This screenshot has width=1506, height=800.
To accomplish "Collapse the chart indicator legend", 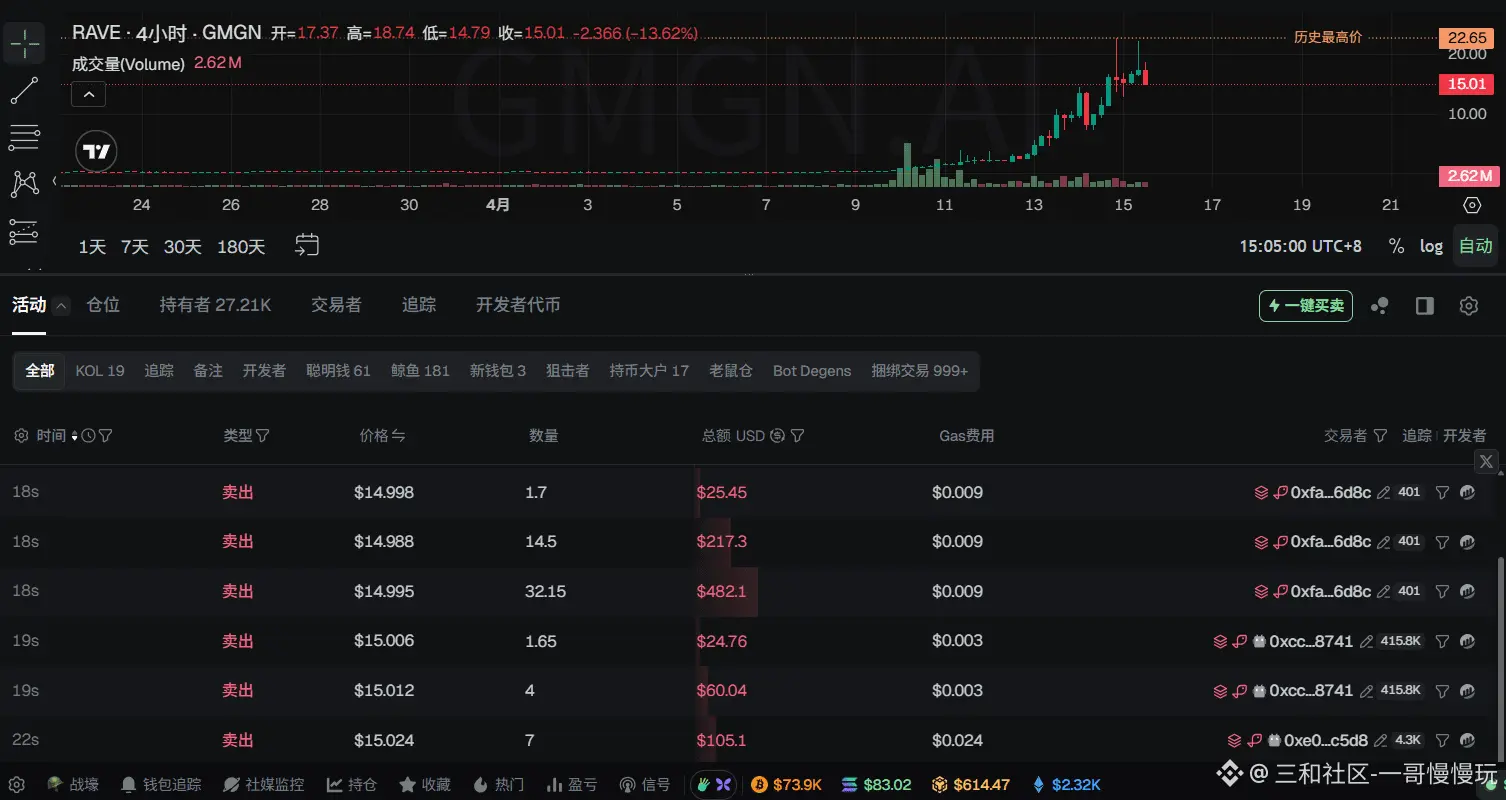I will pos(89,95).
